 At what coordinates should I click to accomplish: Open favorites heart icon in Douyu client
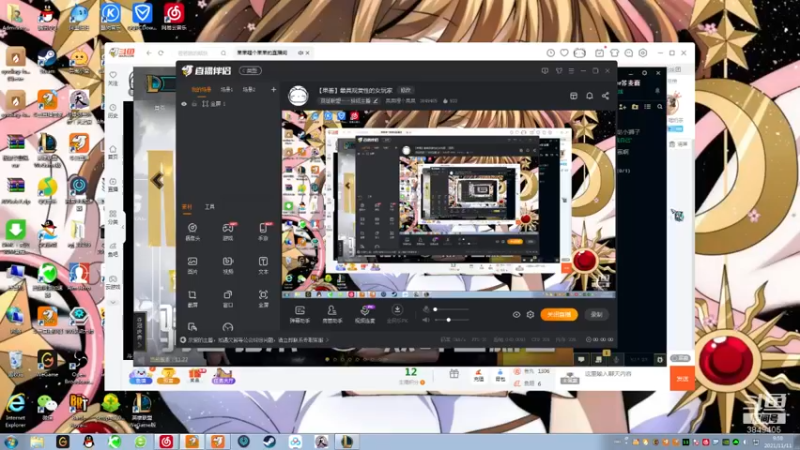[564, 53]
